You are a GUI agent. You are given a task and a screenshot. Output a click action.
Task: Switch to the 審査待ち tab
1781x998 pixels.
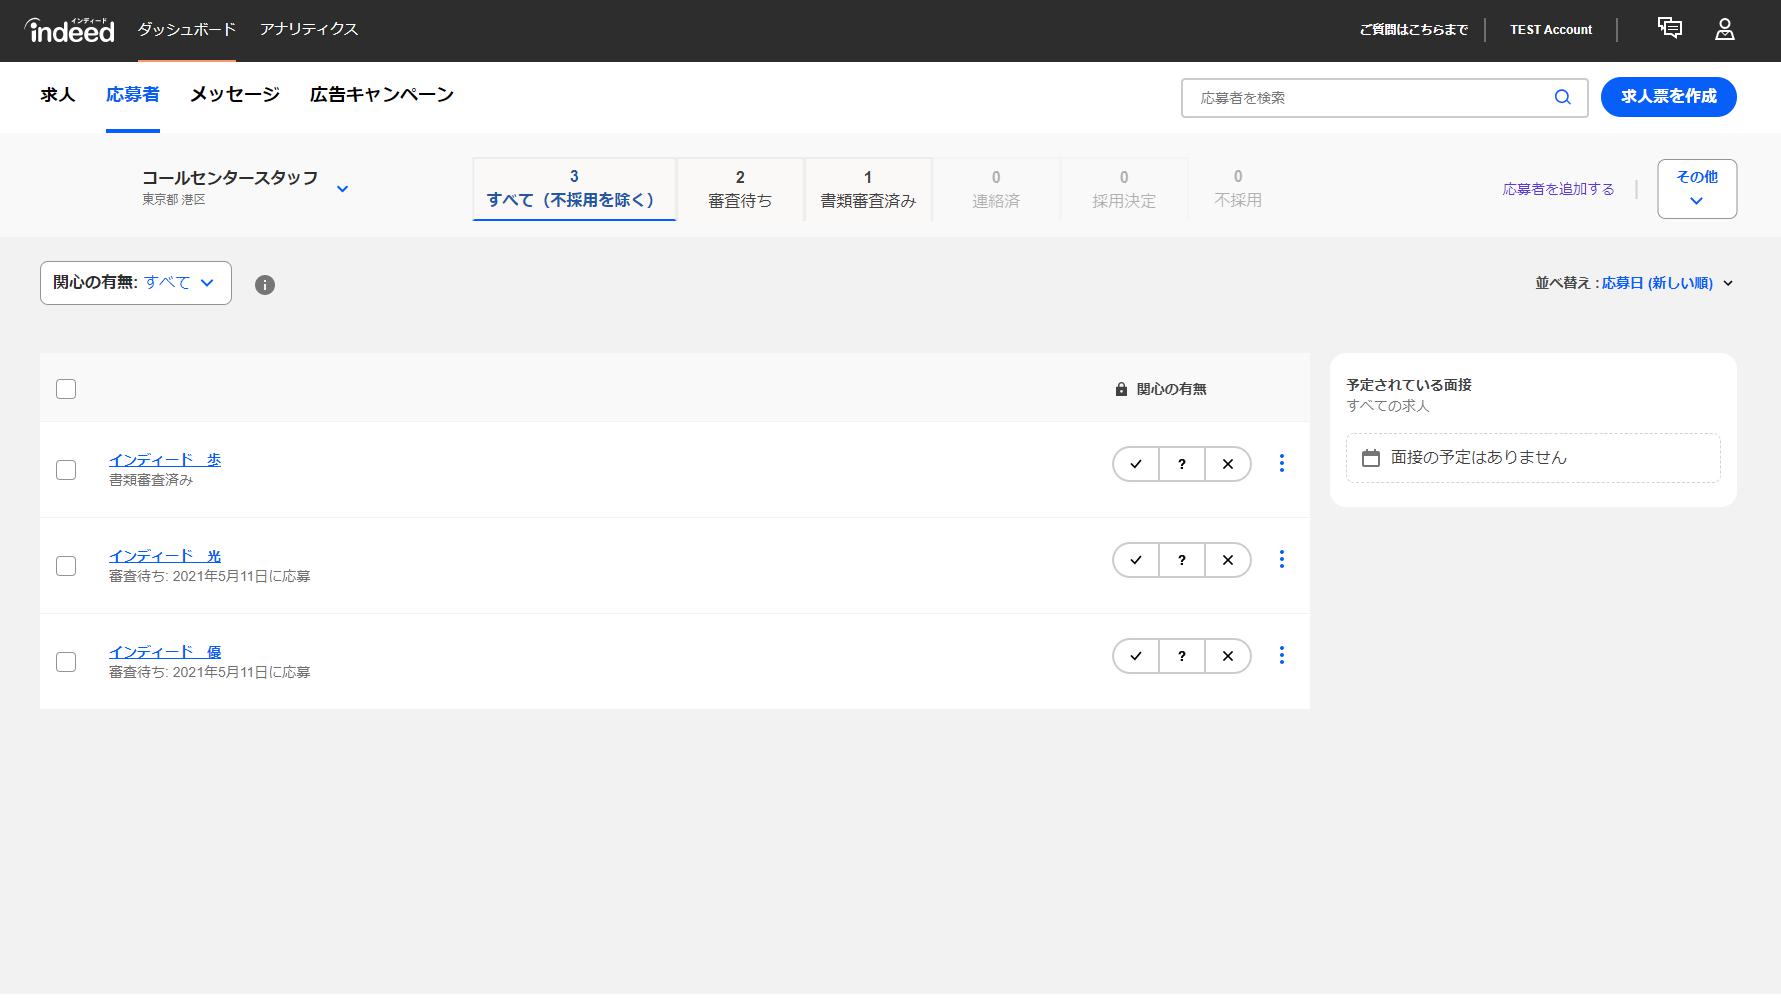pyautogui.click(x=740, y=188)
